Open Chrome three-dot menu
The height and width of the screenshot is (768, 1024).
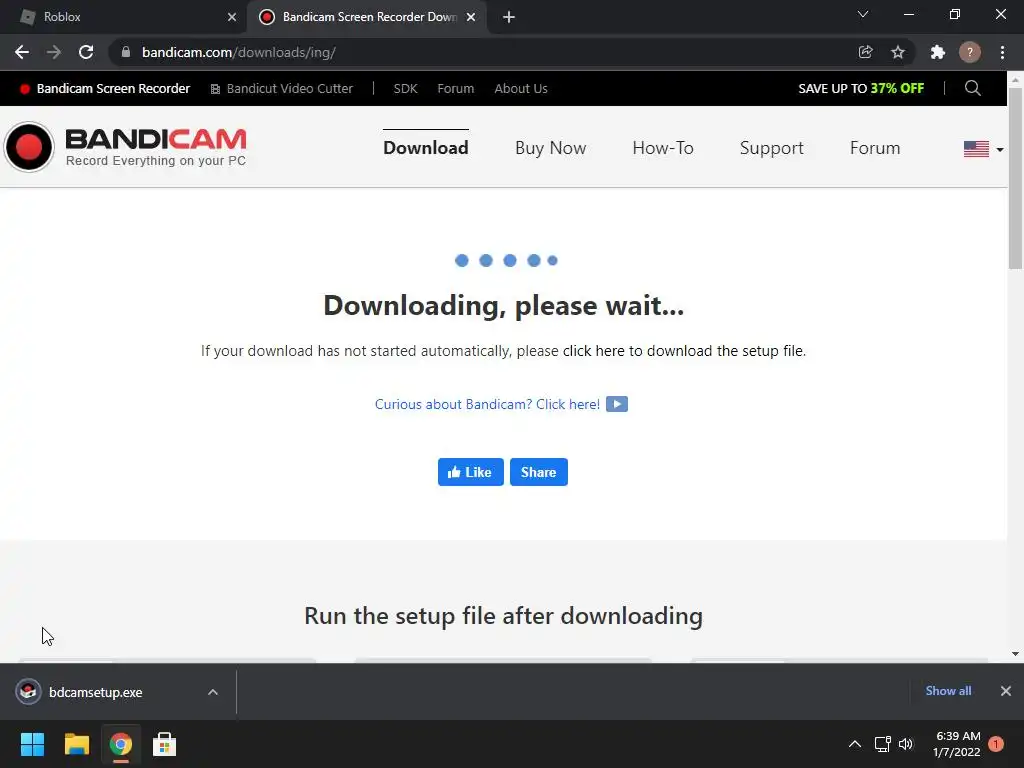[x=1002, y=52]
